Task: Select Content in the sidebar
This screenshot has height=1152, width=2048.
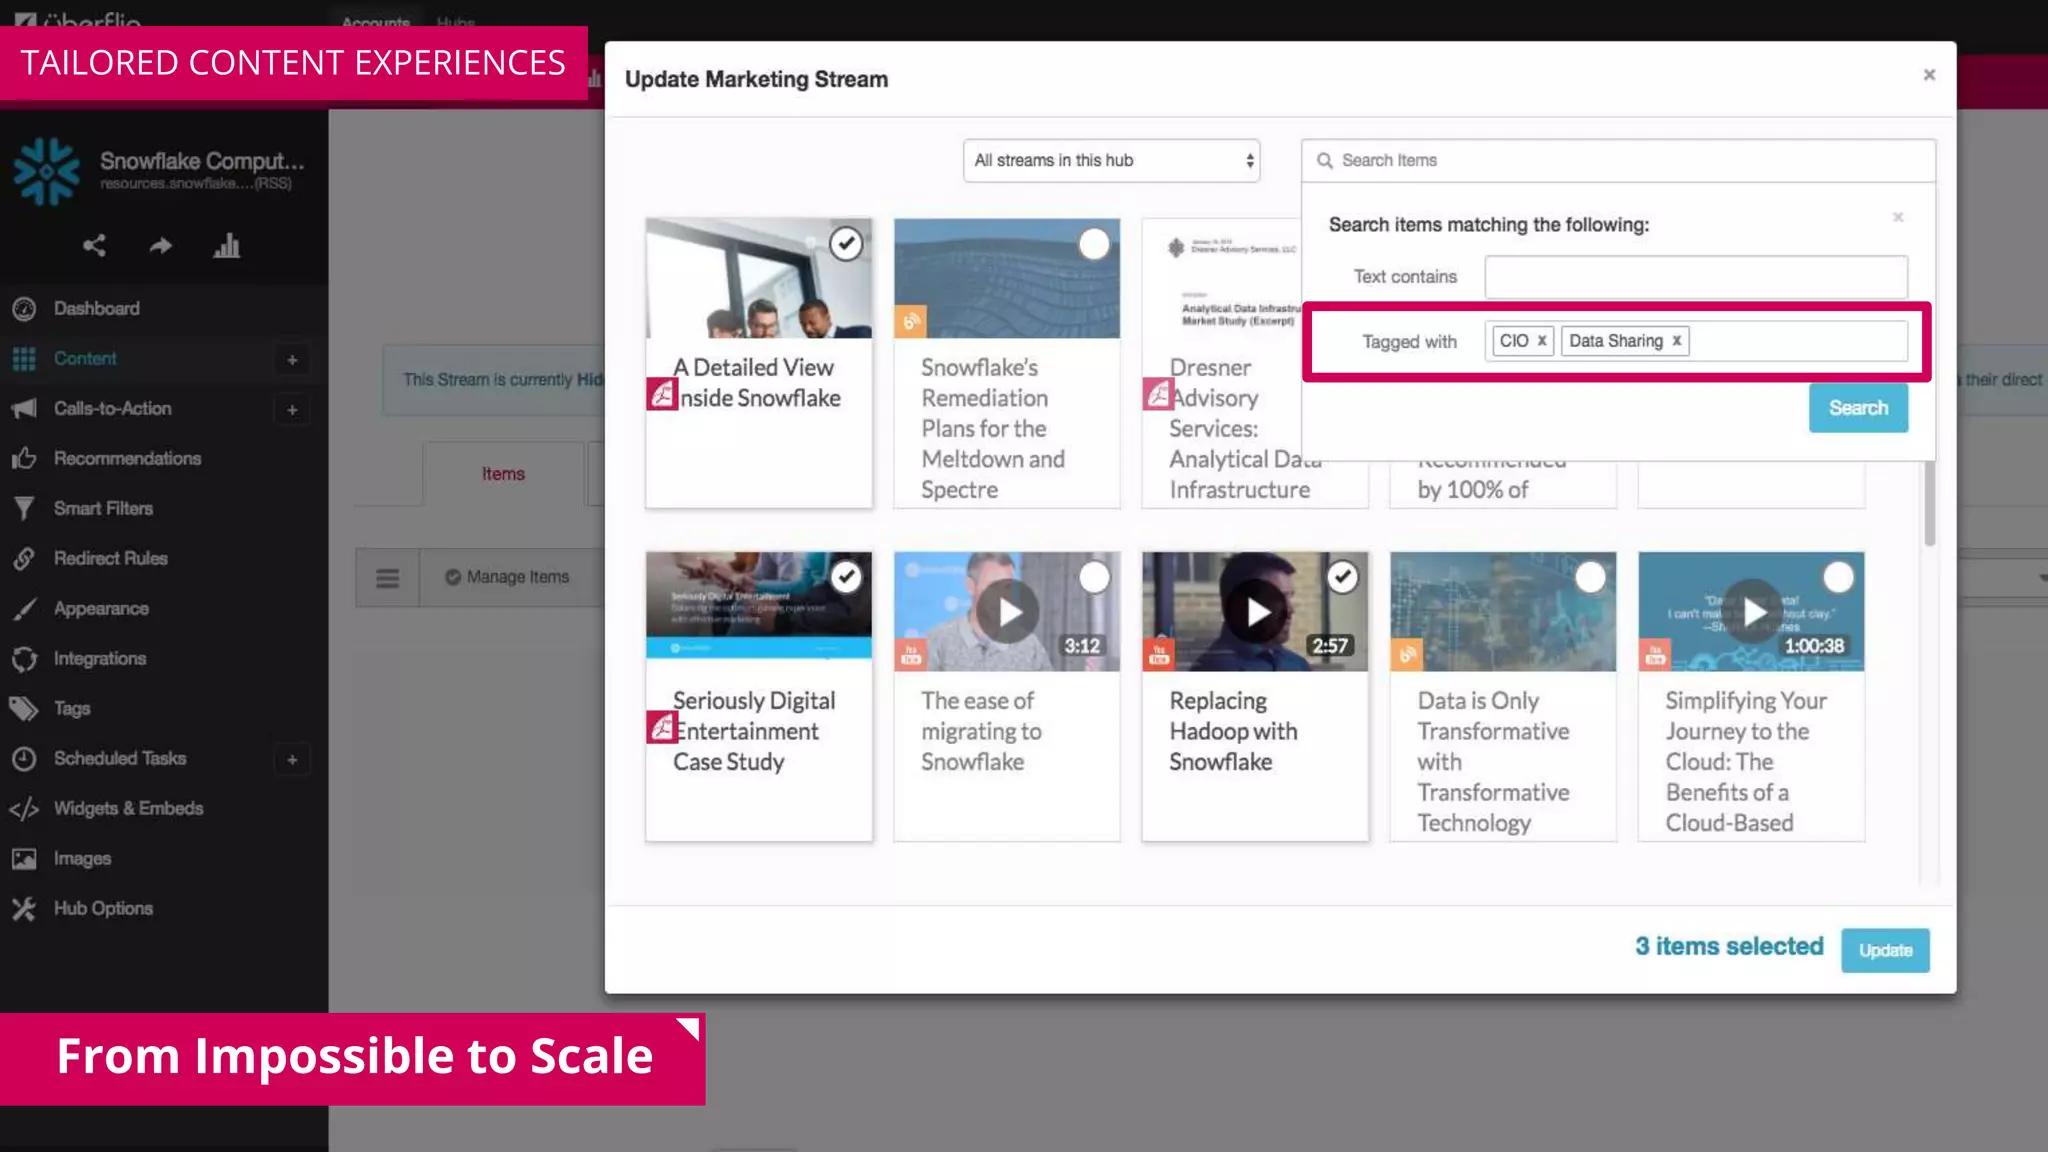Action: pyautogui.click(x=85, y=358)
